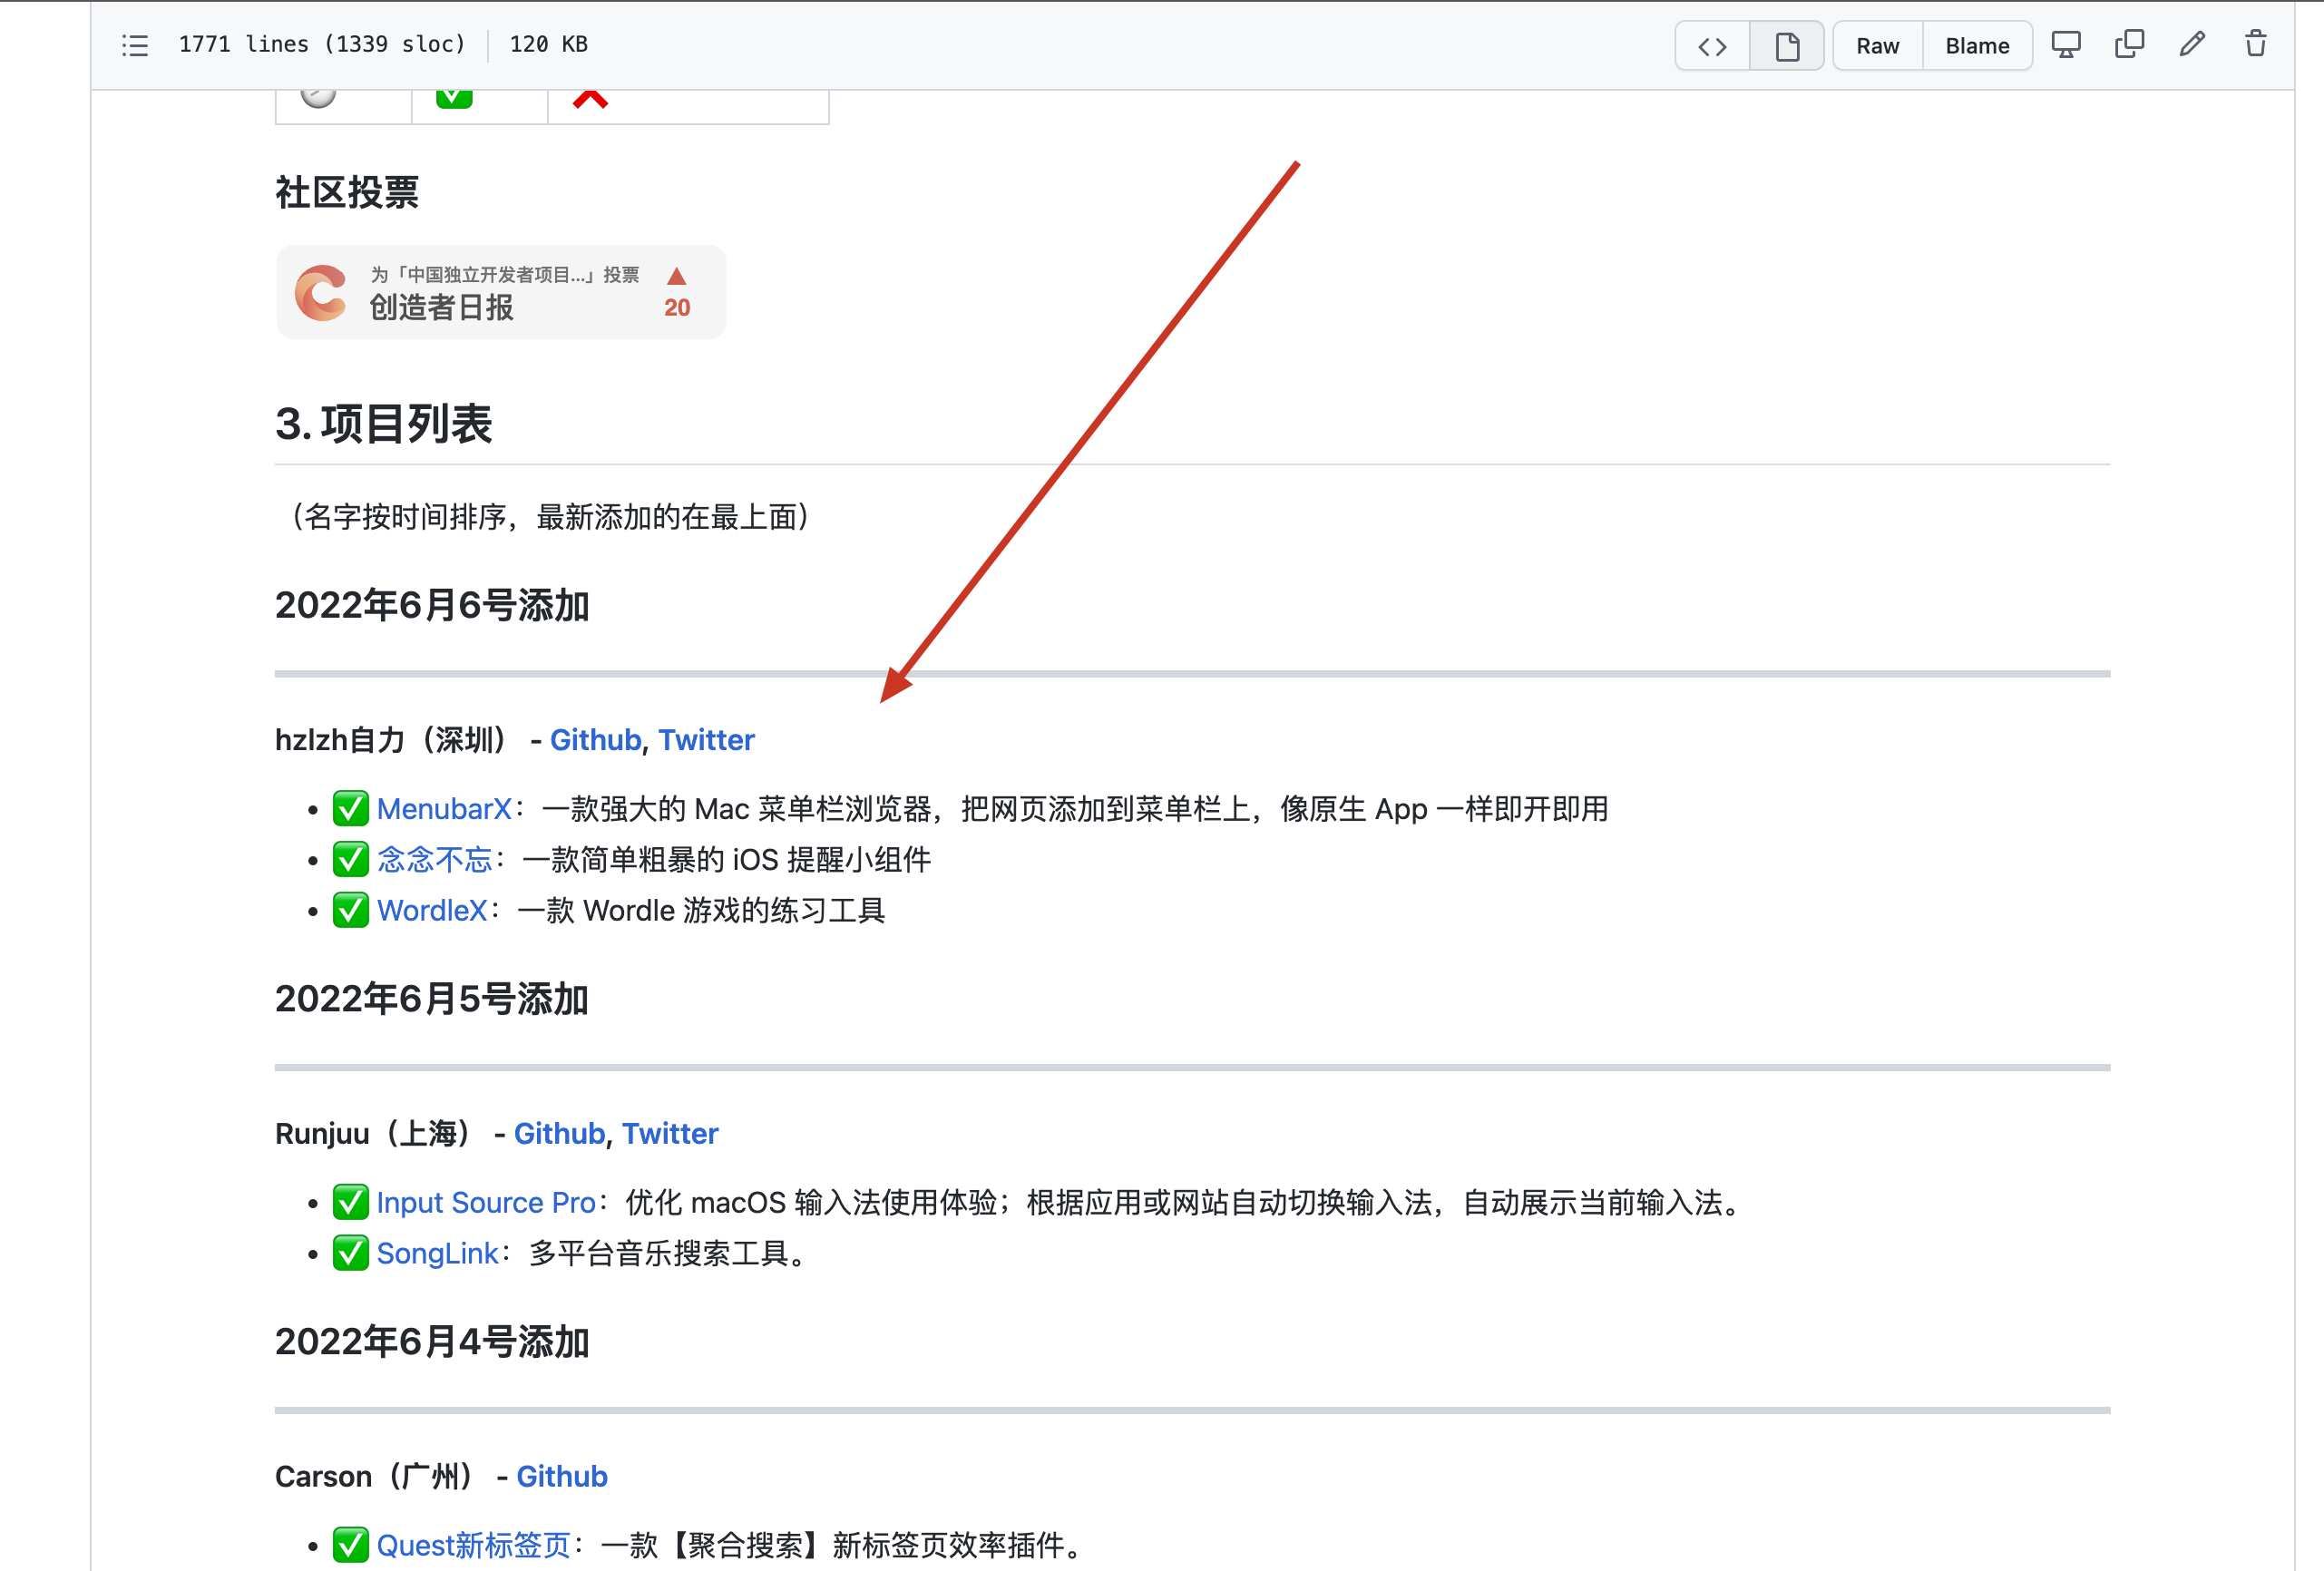Open Runjuu's Twitter link

(x=670, y=1133)
